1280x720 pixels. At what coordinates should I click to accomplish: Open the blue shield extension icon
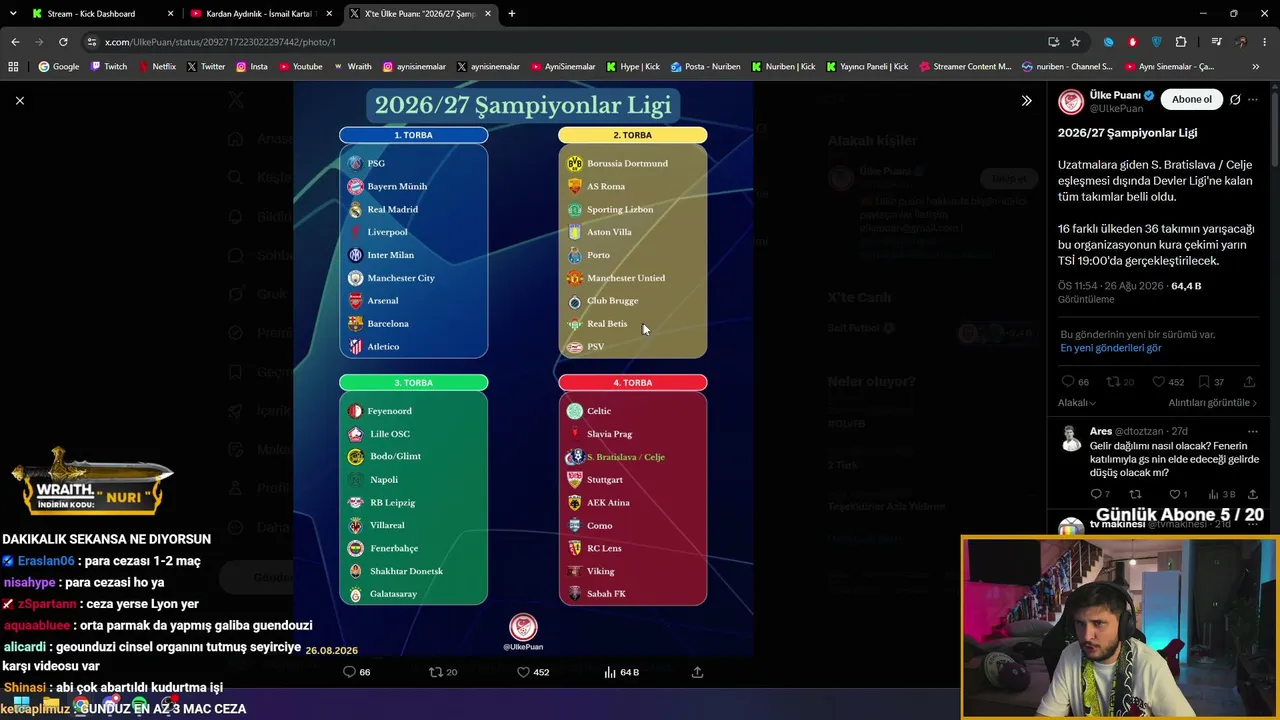pos(1157,42)
